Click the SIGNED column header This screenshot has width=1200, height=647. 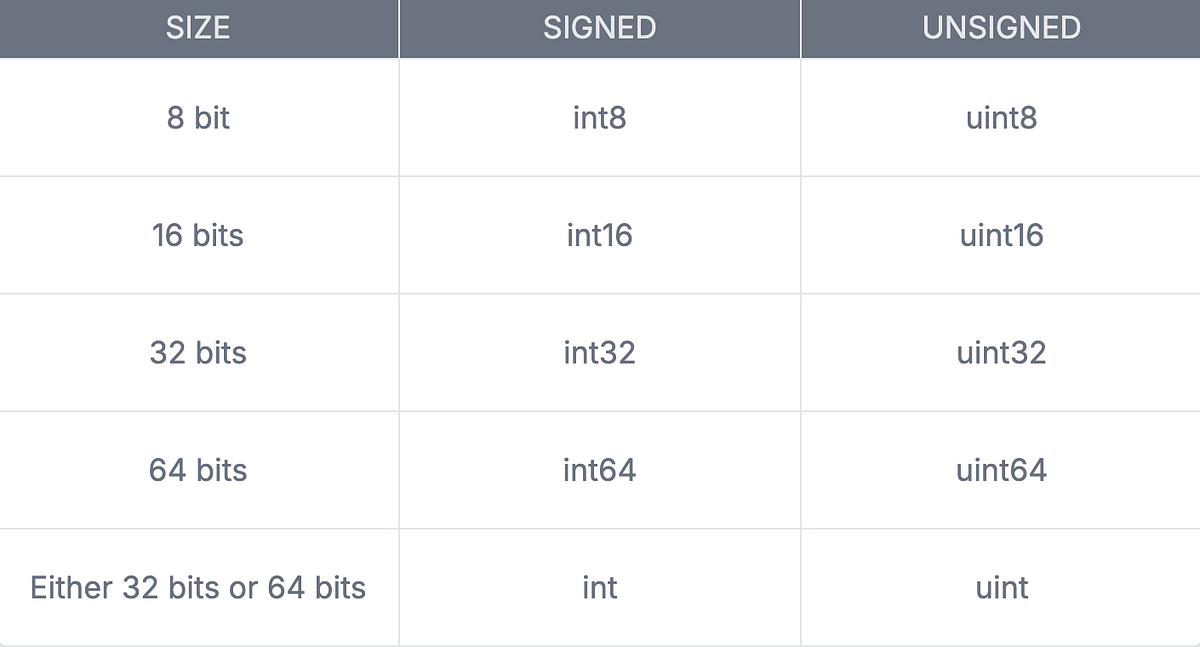(x=600, y=28)
